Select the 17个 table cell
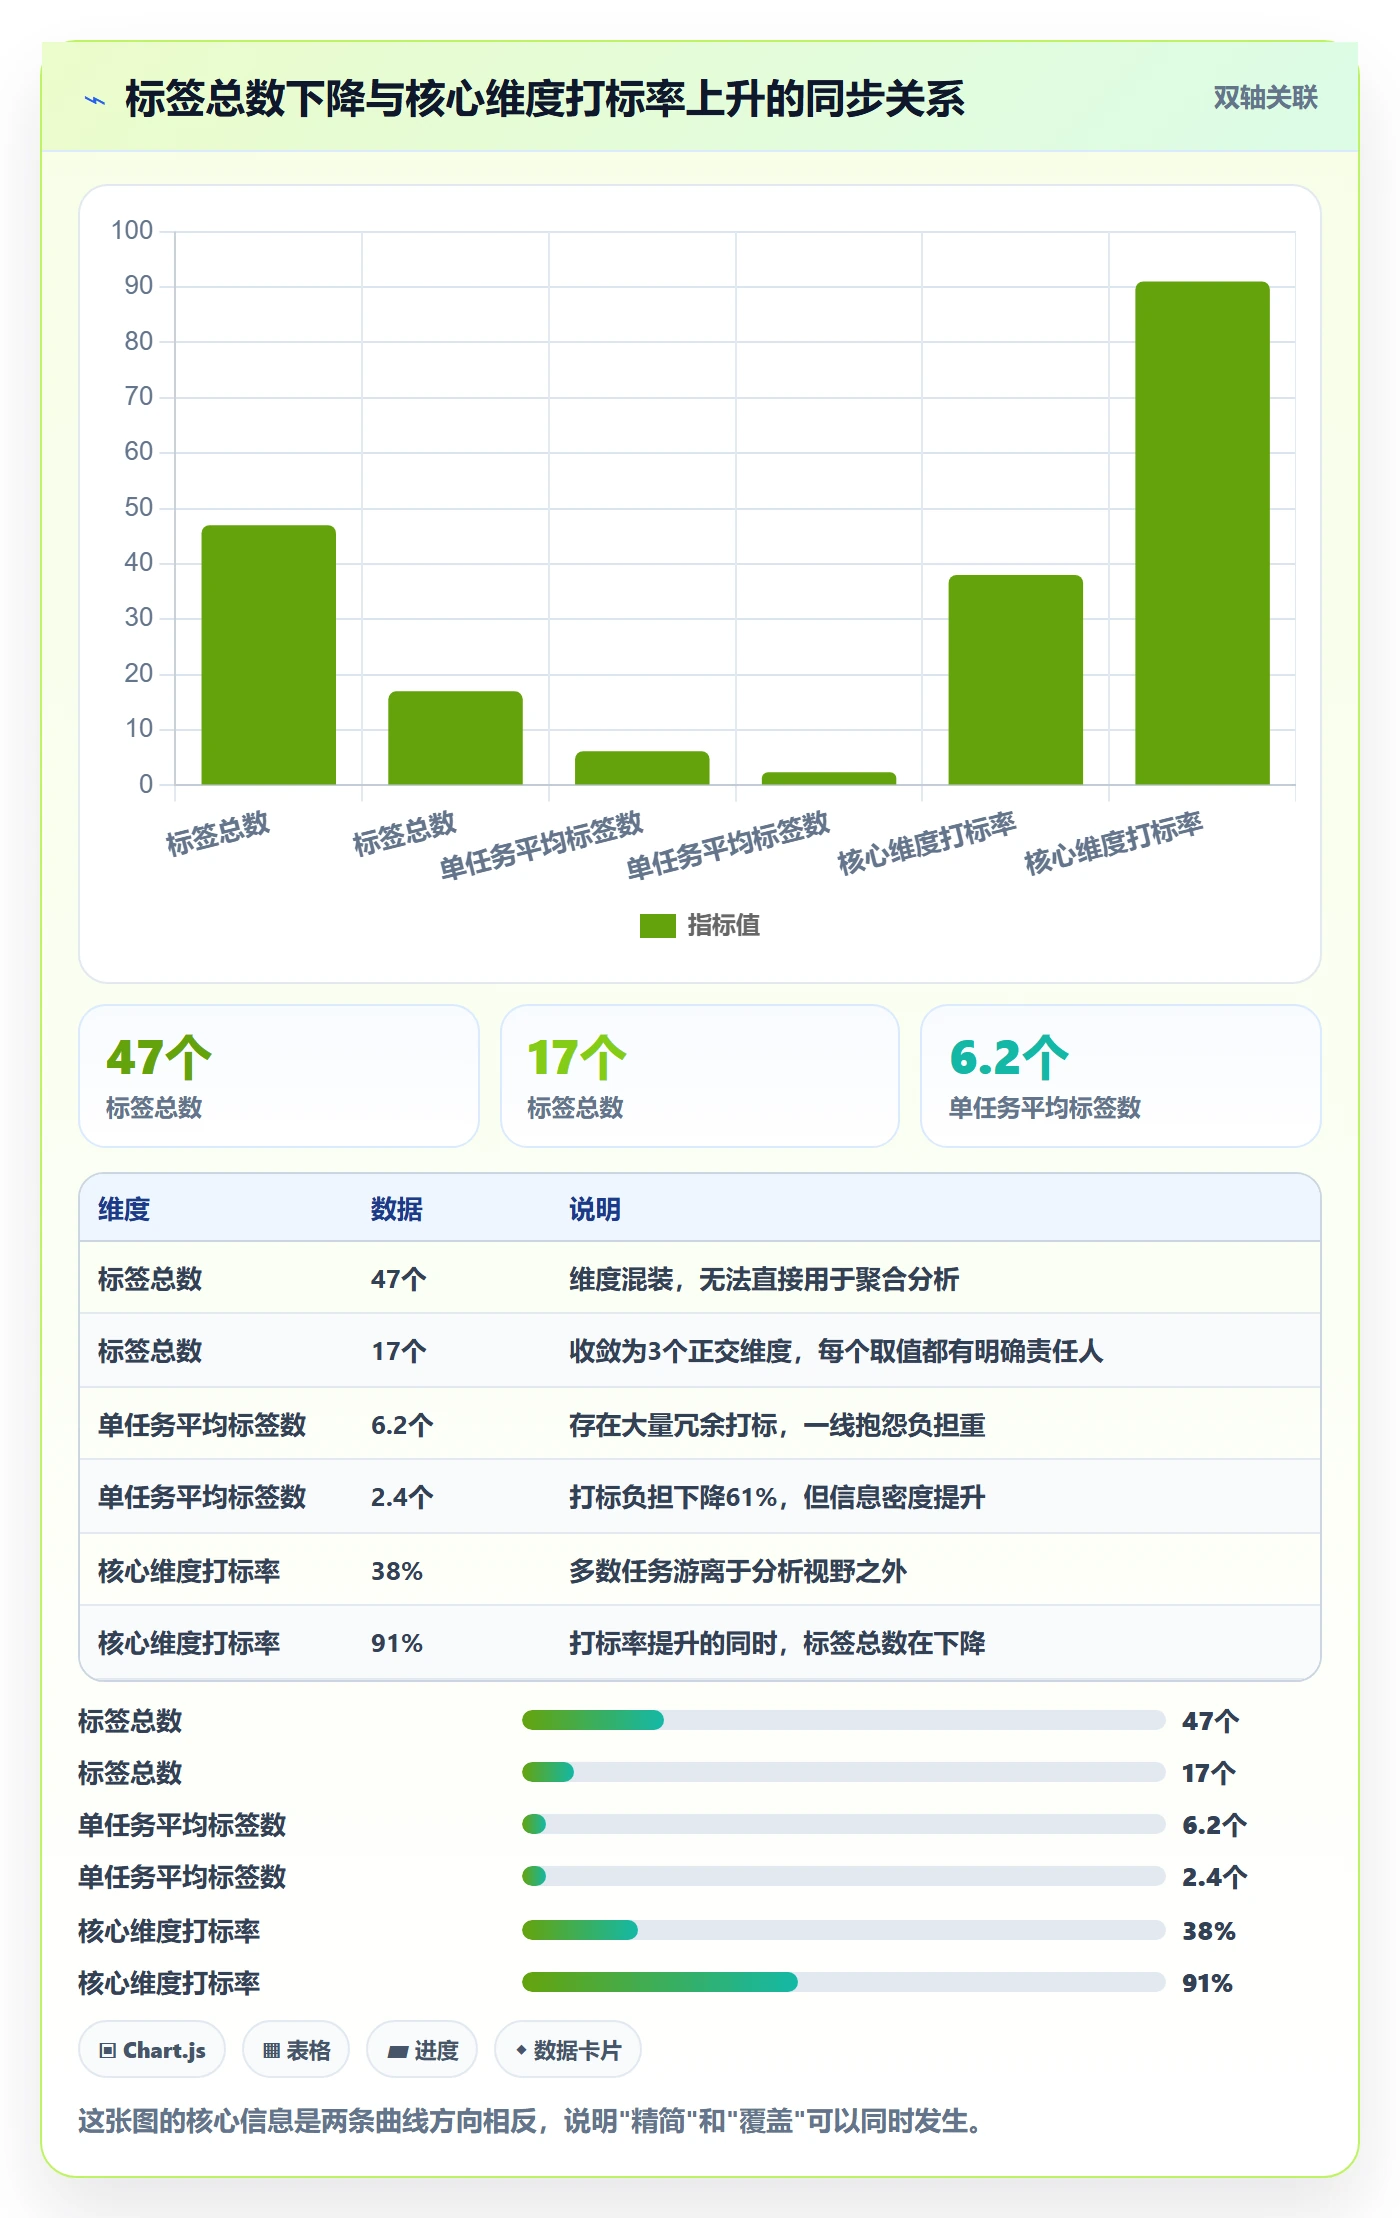The image size is (1400, 2218). (399, 1352)
